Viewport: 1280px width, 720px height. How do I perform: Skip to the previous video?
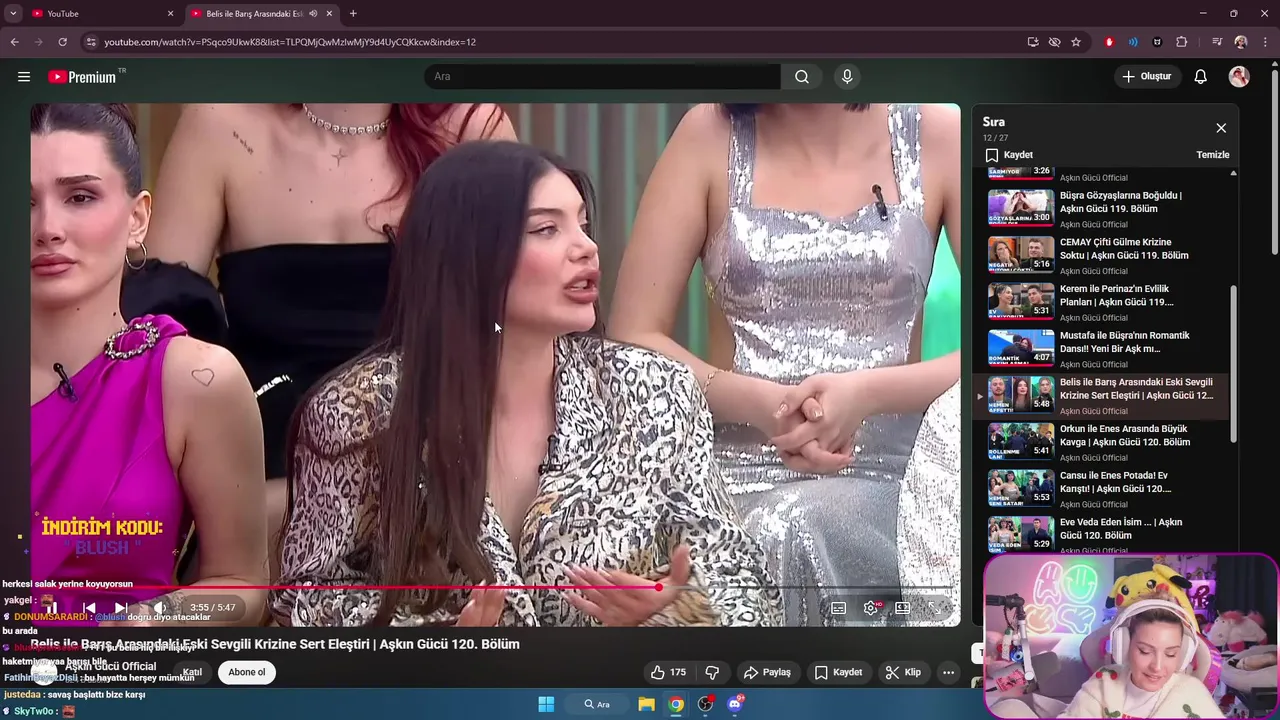pos(89,607)
